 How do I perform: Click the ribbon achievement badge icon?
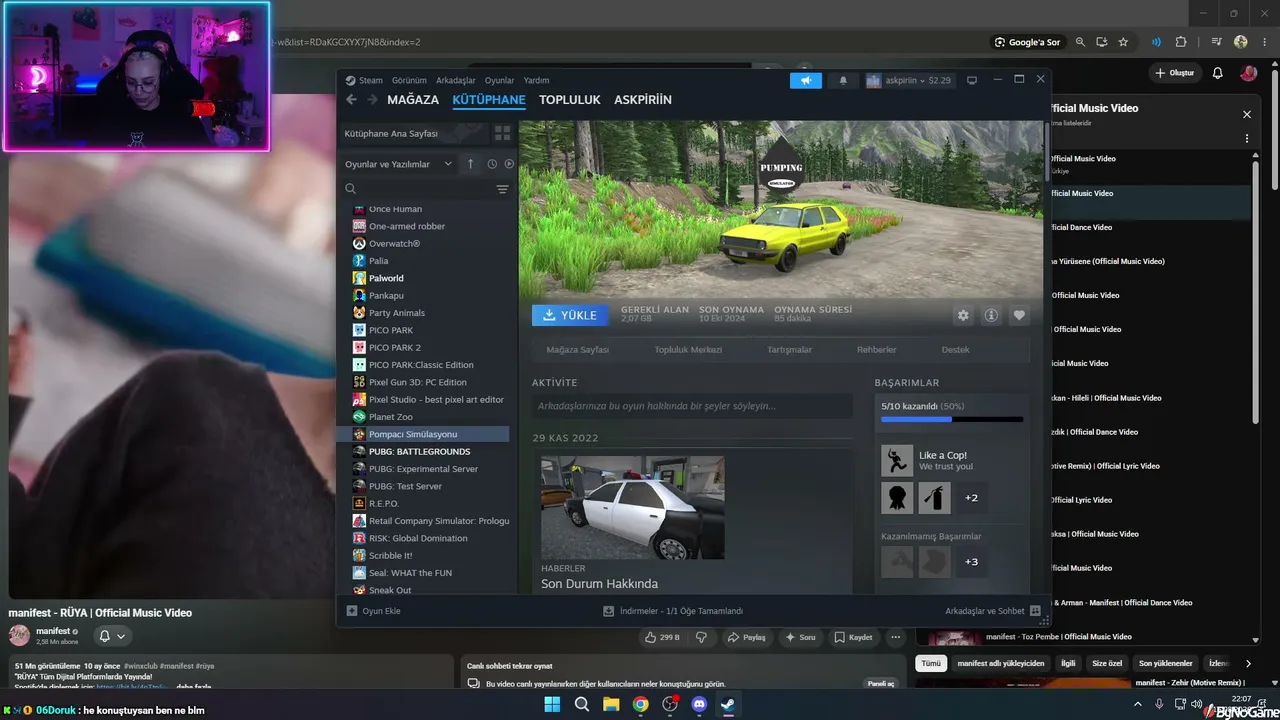point(897,498)
